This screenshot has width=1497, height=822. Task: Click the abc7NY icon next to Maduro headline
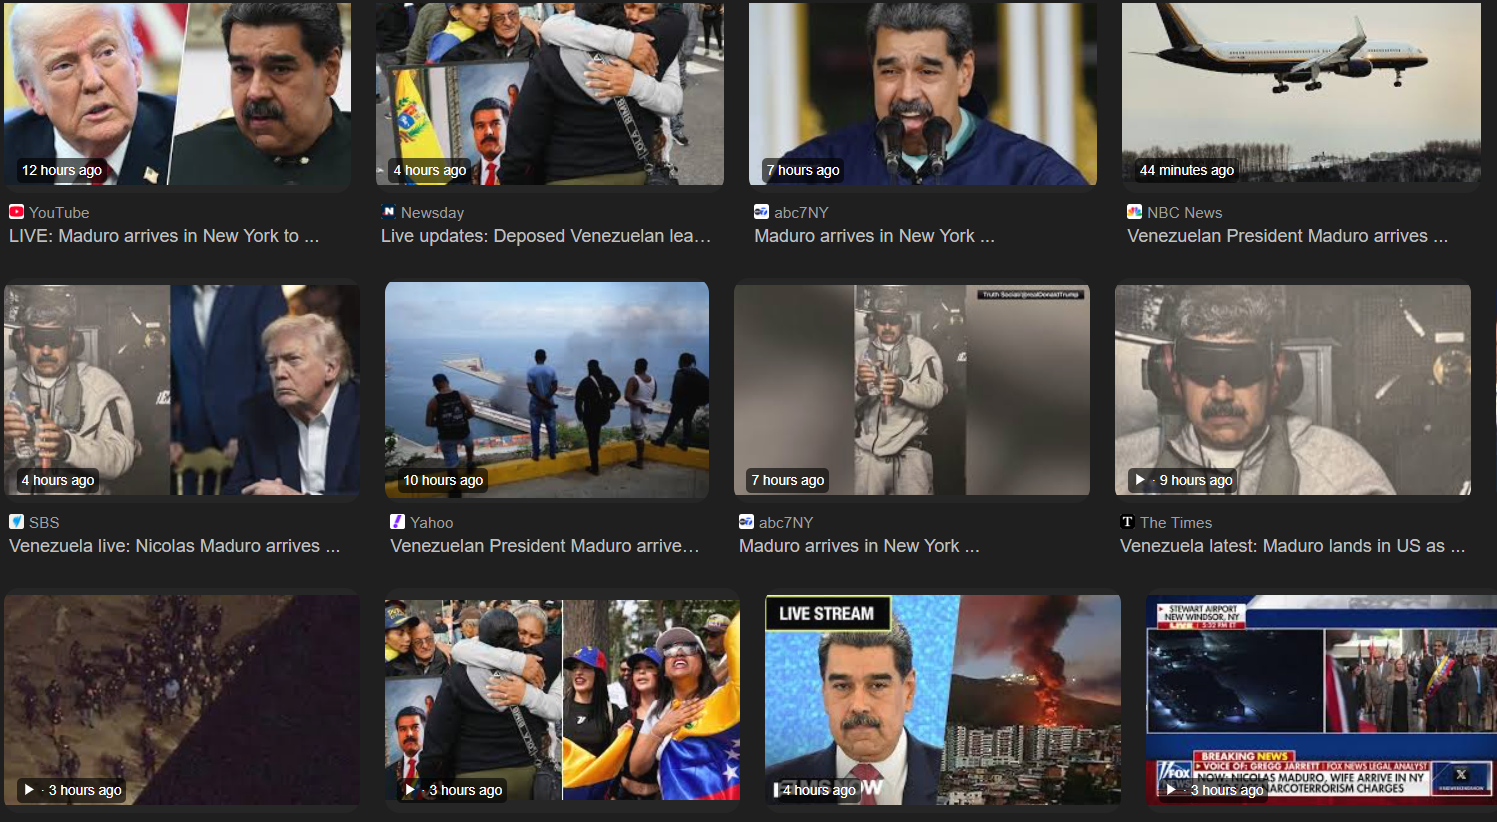pos(760,212)
